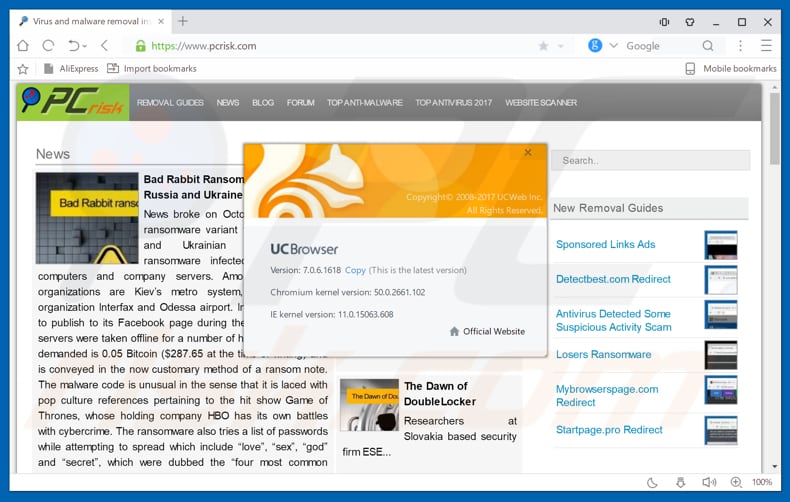Undo closed tab with back-arrow icon
Image resolution: width=790 pixels, height=502 pixels.
coord(74,46)
